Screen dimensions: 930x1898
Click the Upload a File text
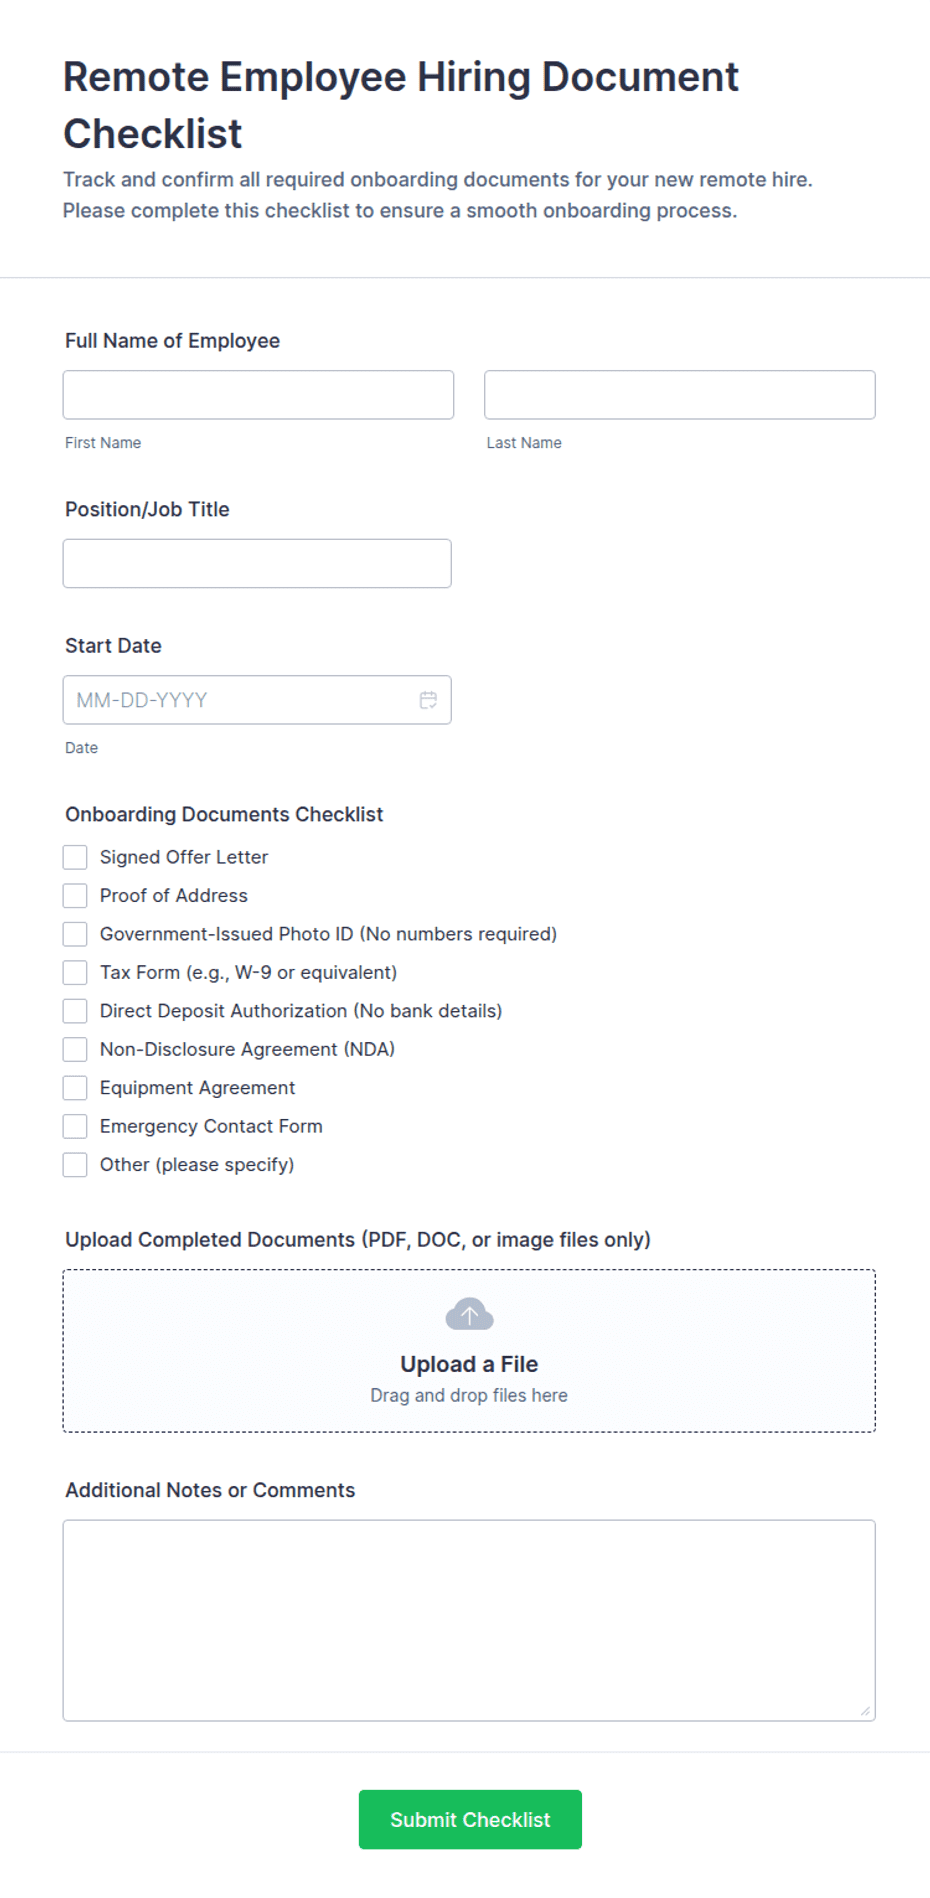point(469,1364)
